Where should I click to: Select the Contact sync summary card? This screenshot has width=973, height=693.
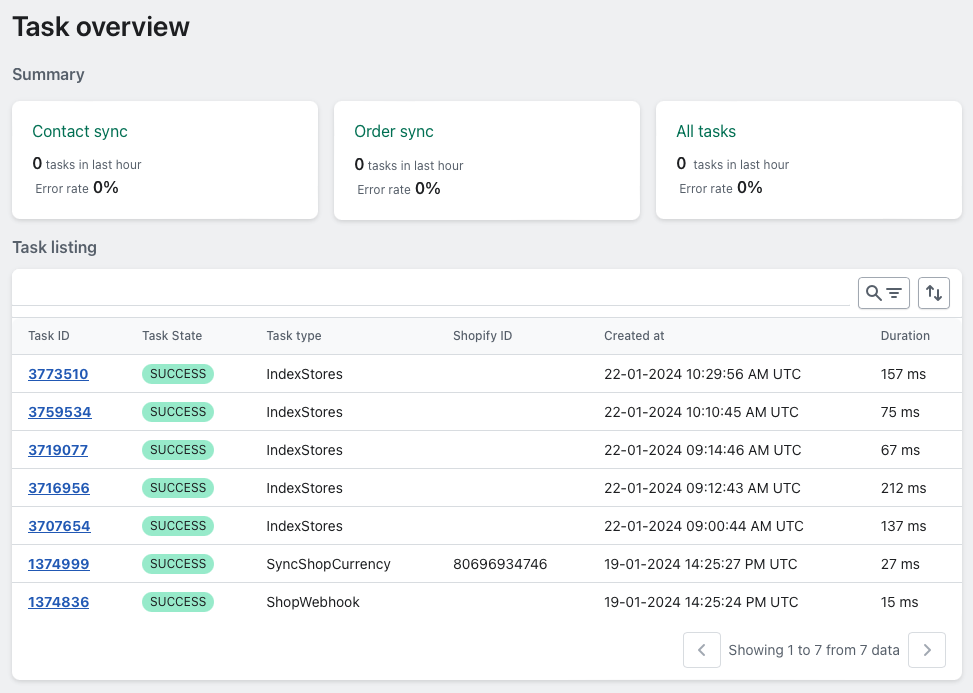(x=165, y=160)
